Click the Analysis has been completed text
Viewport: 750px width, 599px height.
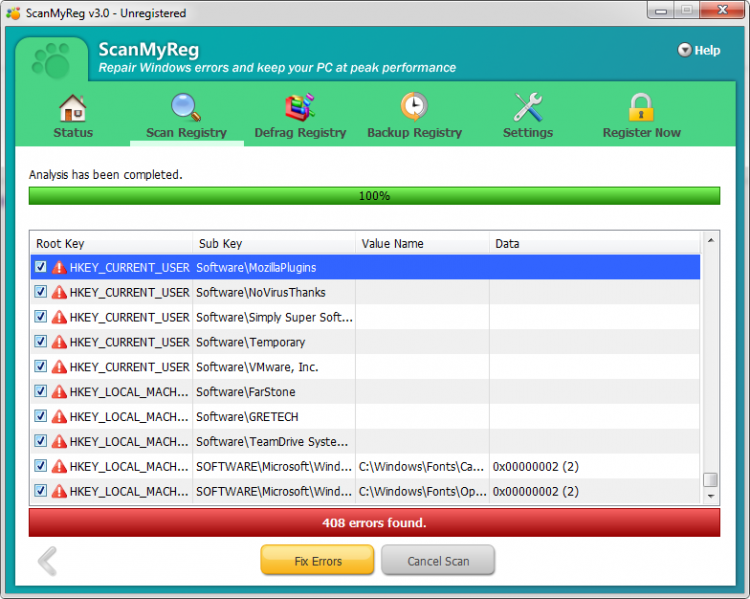pos(106,175)
